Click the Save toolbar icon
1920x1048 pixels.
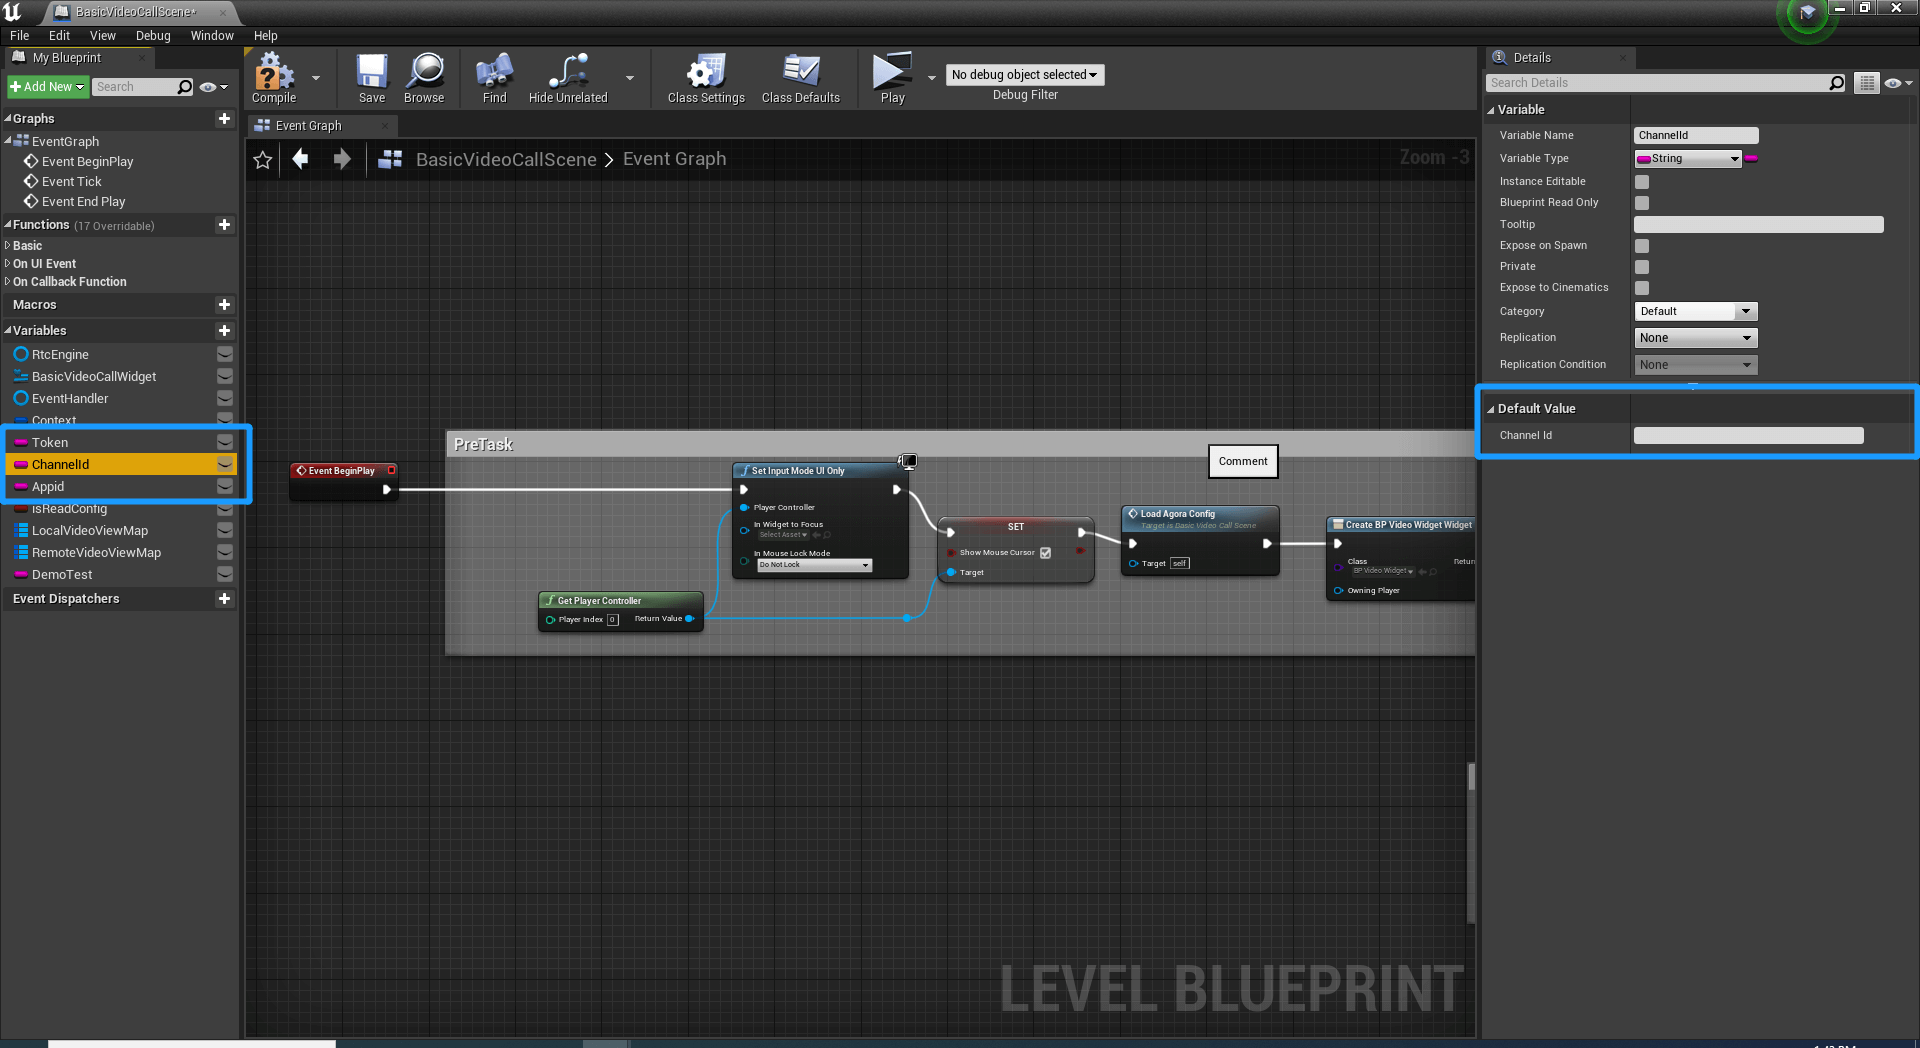coord(372,77)
